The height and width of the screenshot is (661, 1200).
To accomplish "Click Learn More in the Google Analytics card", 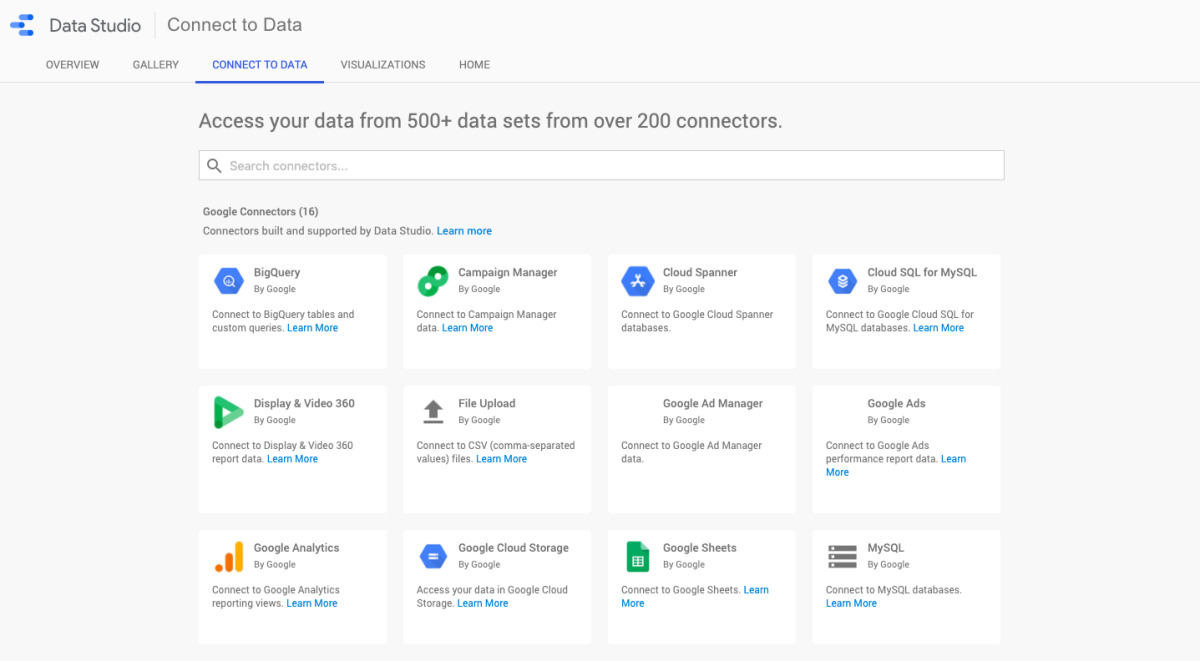I will [x=312, y=603].
